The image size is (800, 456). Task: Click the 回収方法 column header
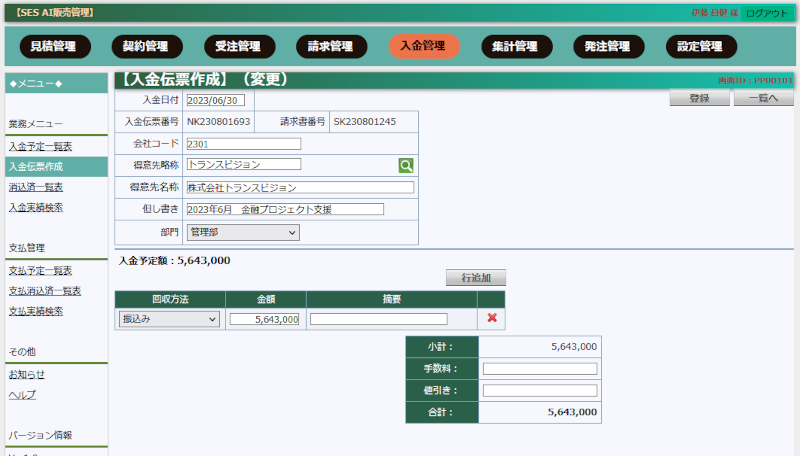[x=170, y=299]
